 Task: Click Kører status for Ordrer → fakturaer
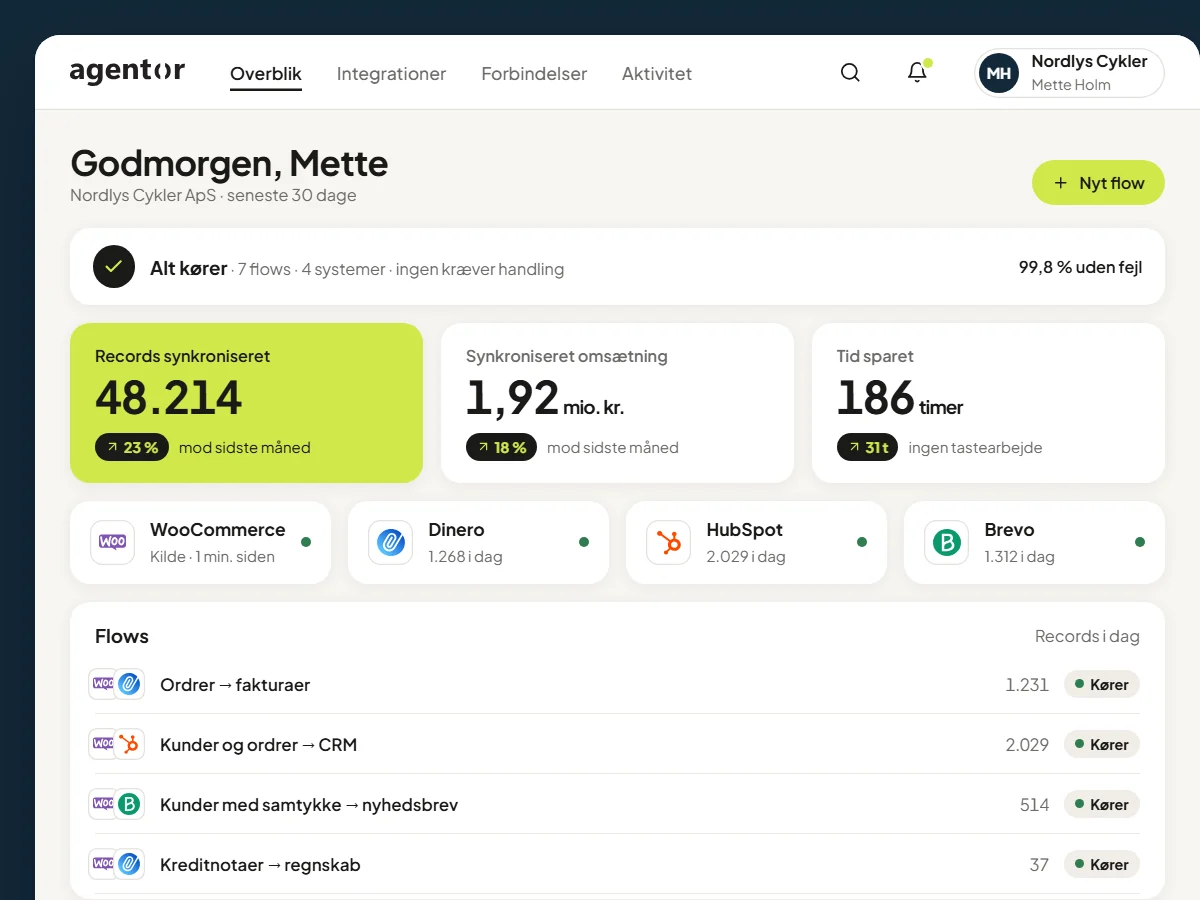[x=1102, y=685]
